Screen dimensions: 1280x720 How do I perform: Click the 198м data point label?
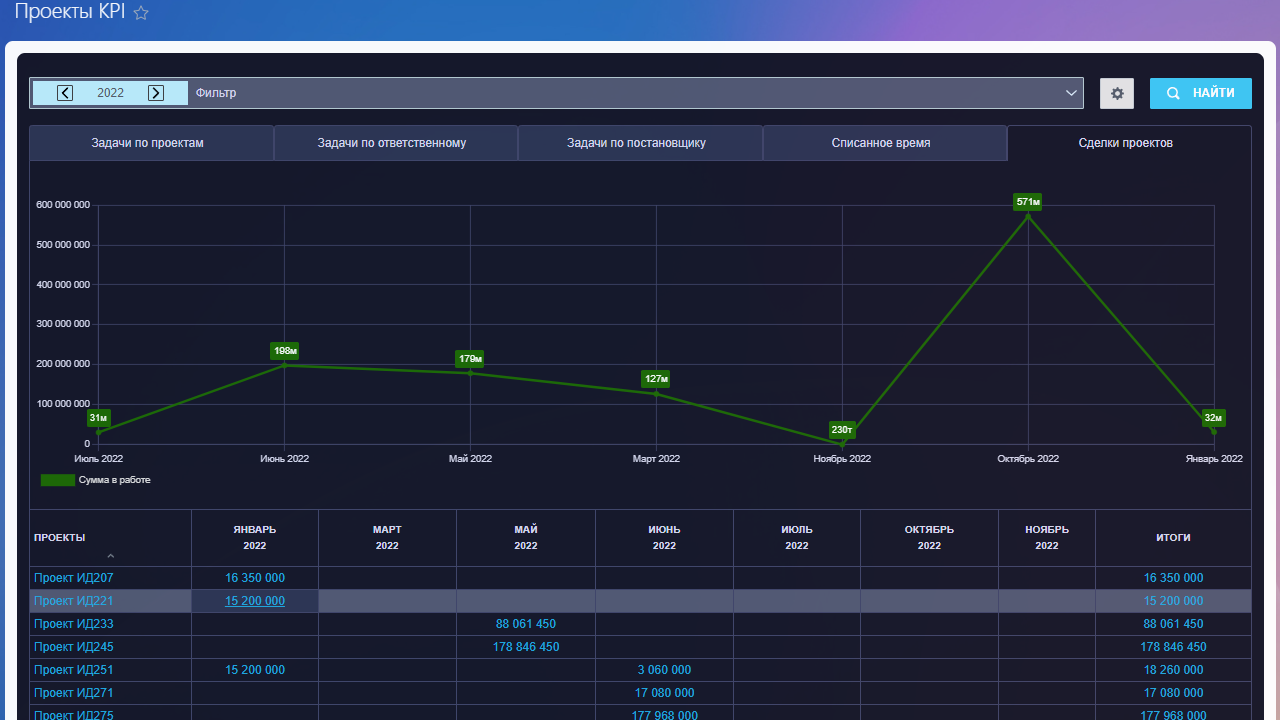285,351
